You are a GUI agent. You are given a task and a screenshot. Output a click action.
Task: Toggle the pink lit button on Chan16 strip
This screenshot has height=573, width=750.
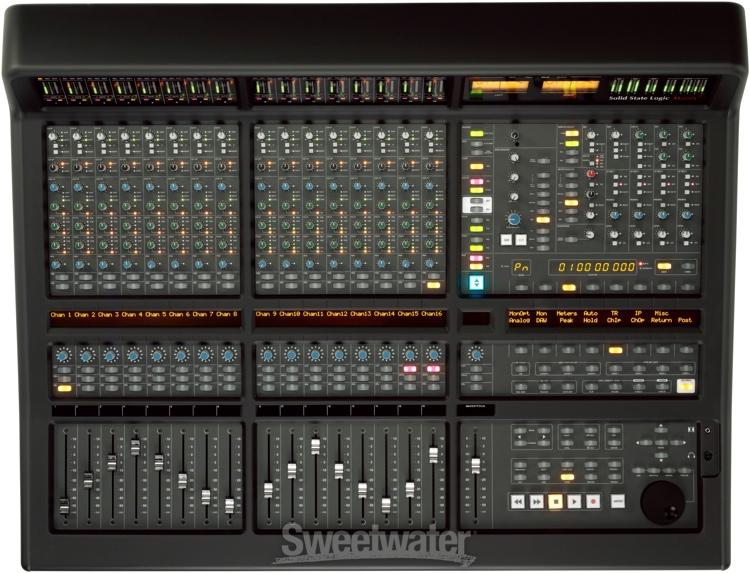433,369
